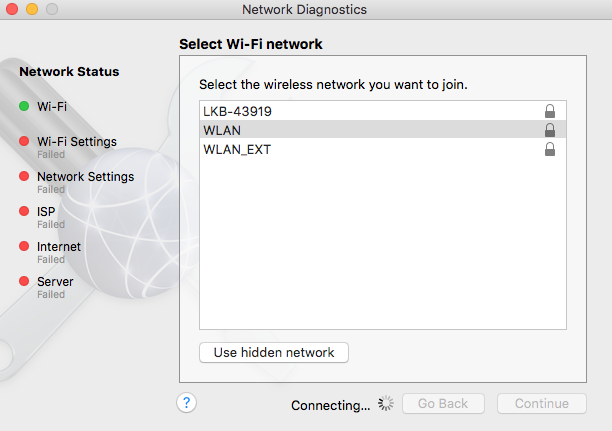
Task: Select the LKB-43919 wireless network
Action: (237, 111)
